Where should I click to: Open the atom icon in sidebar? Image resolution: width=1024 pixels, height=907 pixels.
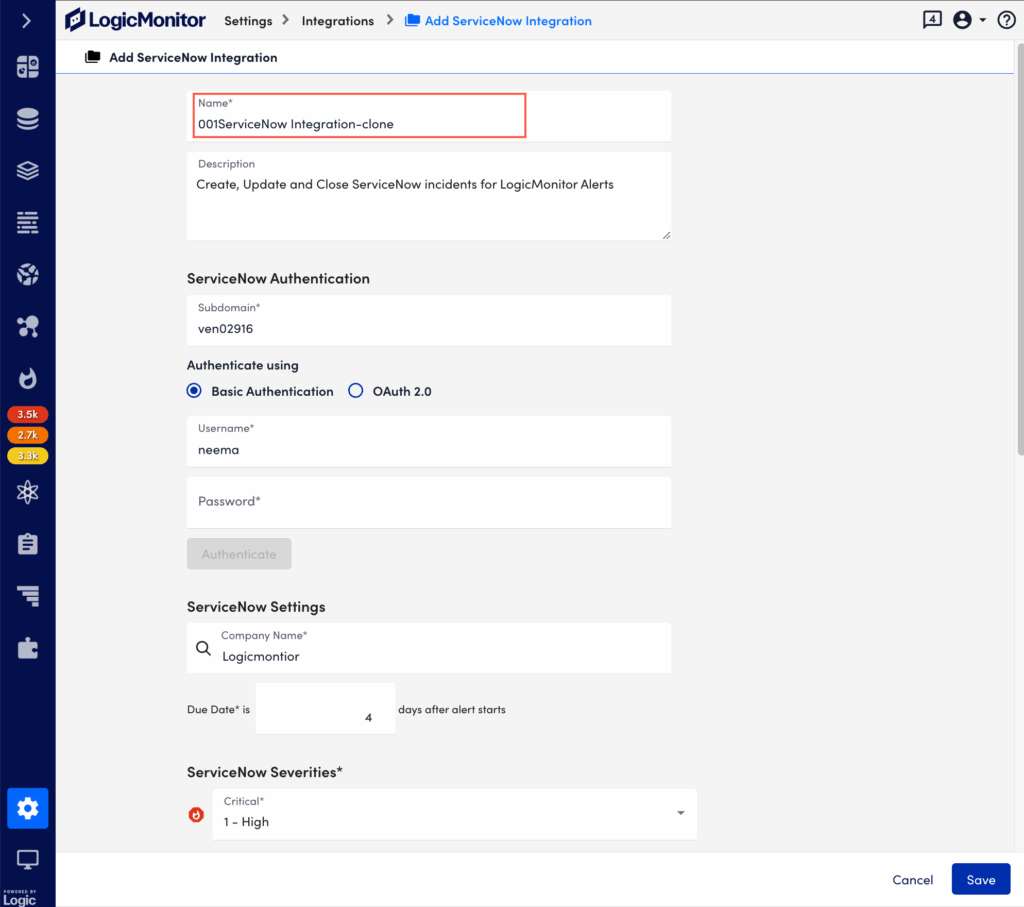coord(27,492)
